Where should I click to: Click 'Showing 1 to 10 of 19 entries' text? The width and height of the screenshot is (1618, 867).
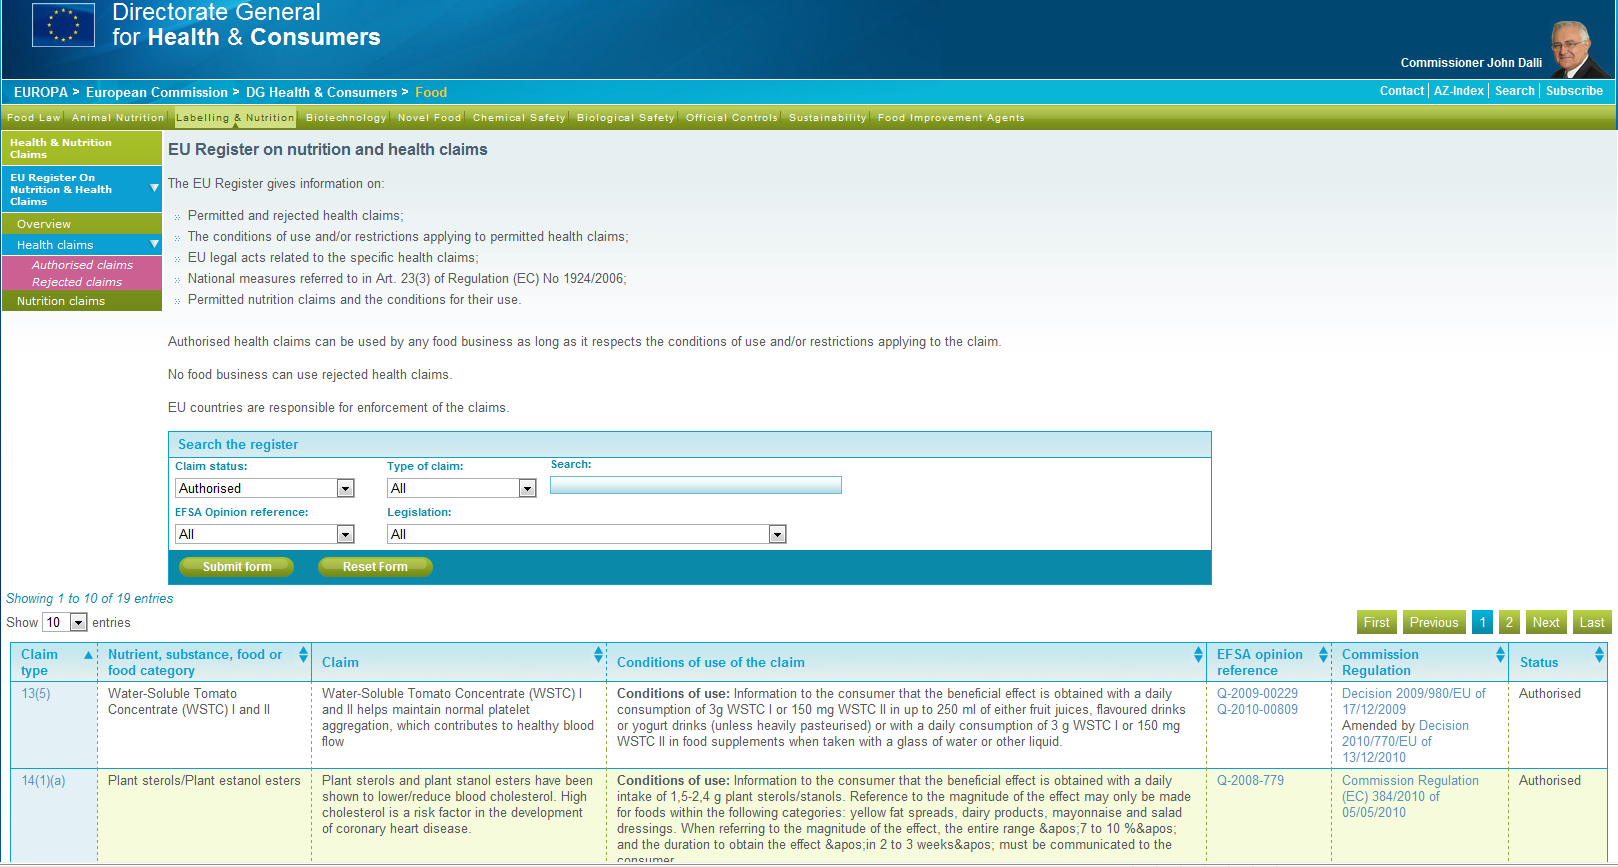pyautogui.click(x=90, y=599)
